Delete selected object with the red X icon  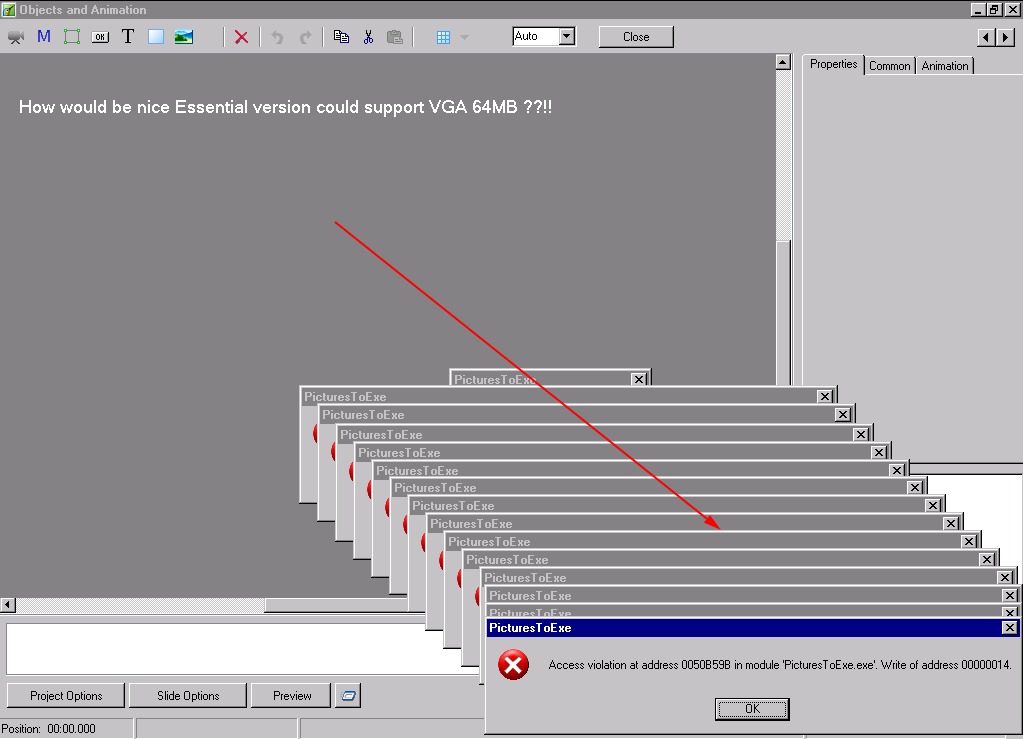tap(241, 37)
